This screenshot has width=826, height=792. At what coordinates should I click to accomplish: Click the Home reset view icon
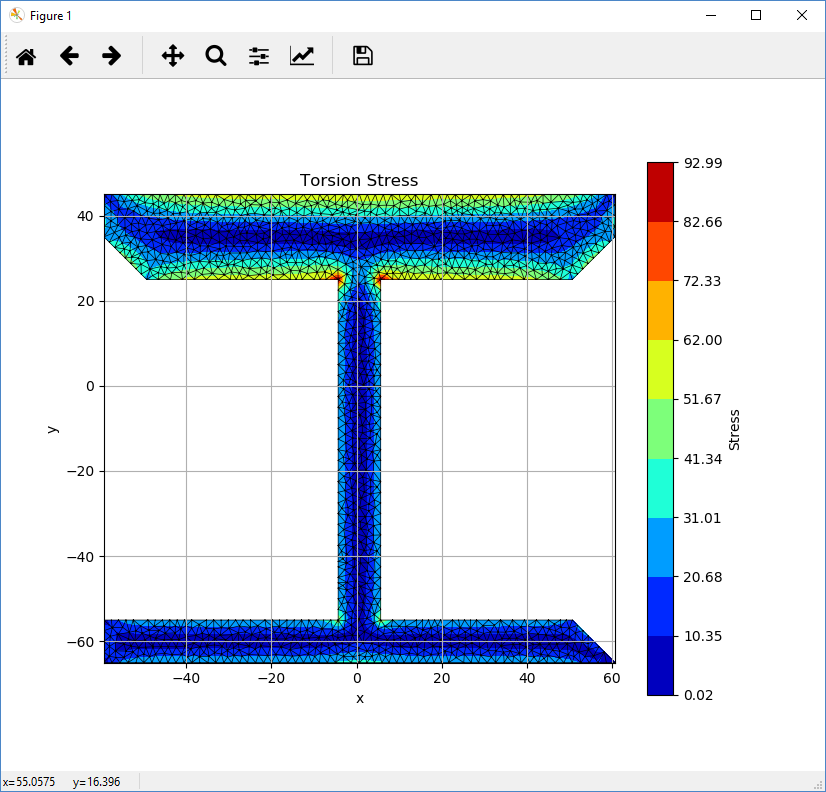click(26, 56)
